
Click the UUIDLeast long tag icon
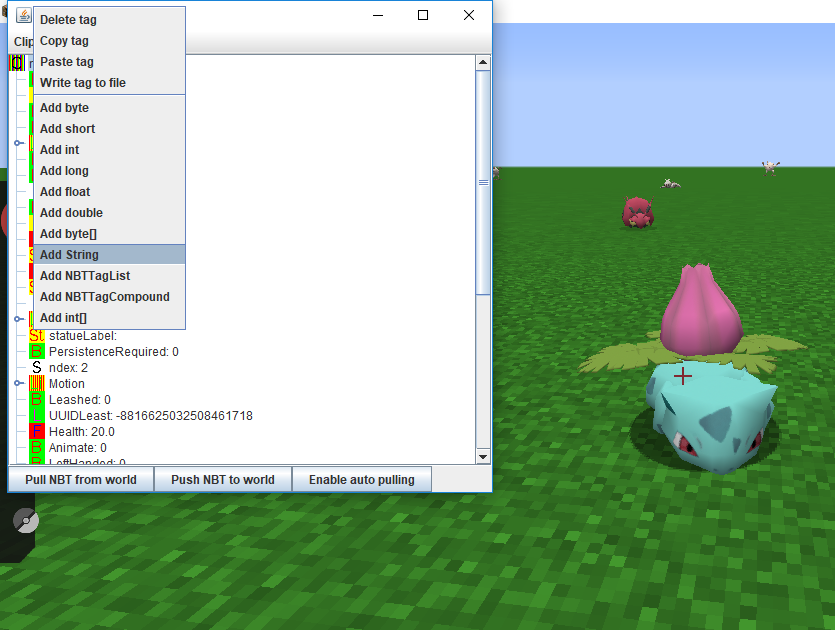tap(37, 415)
